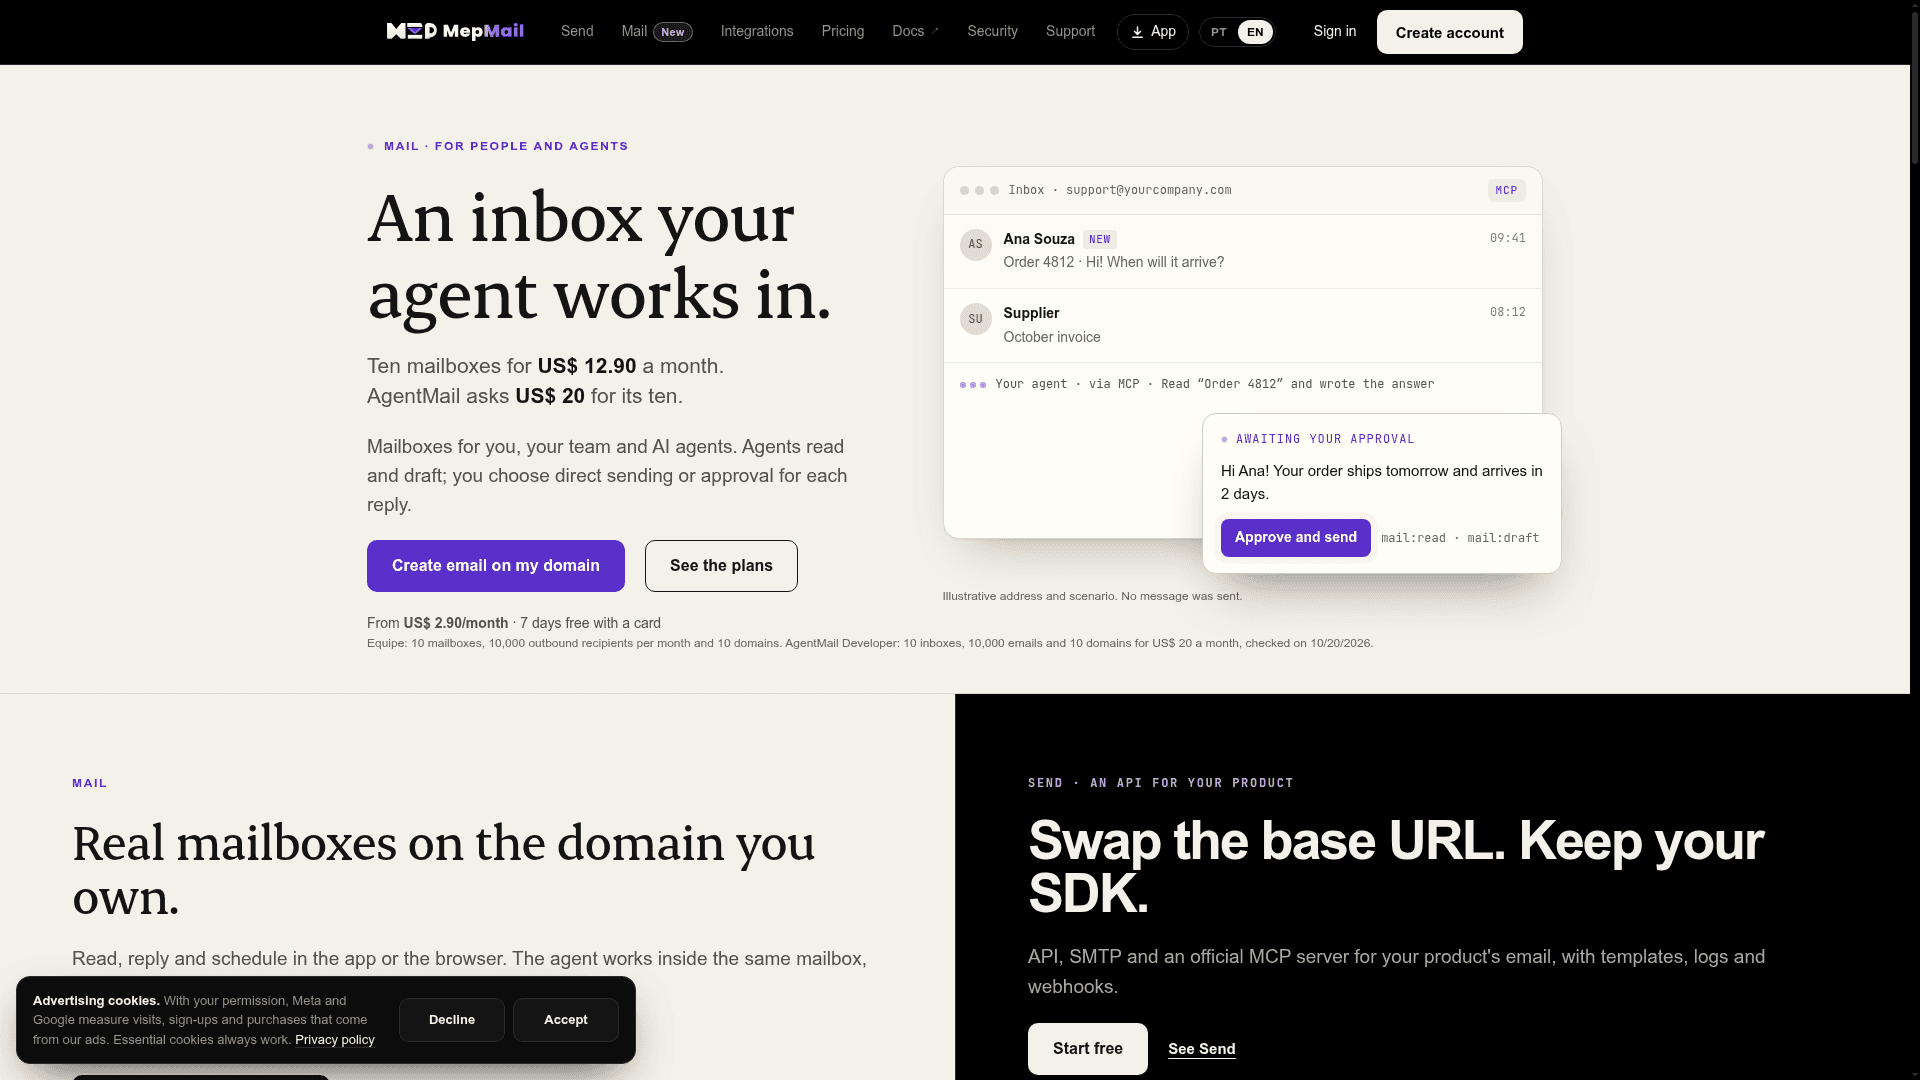Click the 09:41 timestamp
The image size is (1920, 1080).
(x=1507, y=238)
